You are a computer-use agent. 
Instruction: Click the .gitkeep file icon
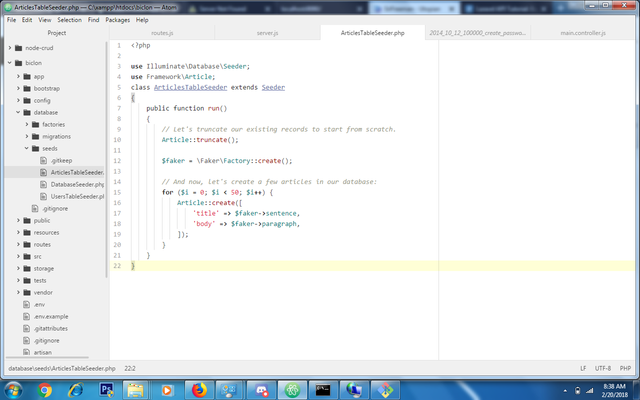44,160
